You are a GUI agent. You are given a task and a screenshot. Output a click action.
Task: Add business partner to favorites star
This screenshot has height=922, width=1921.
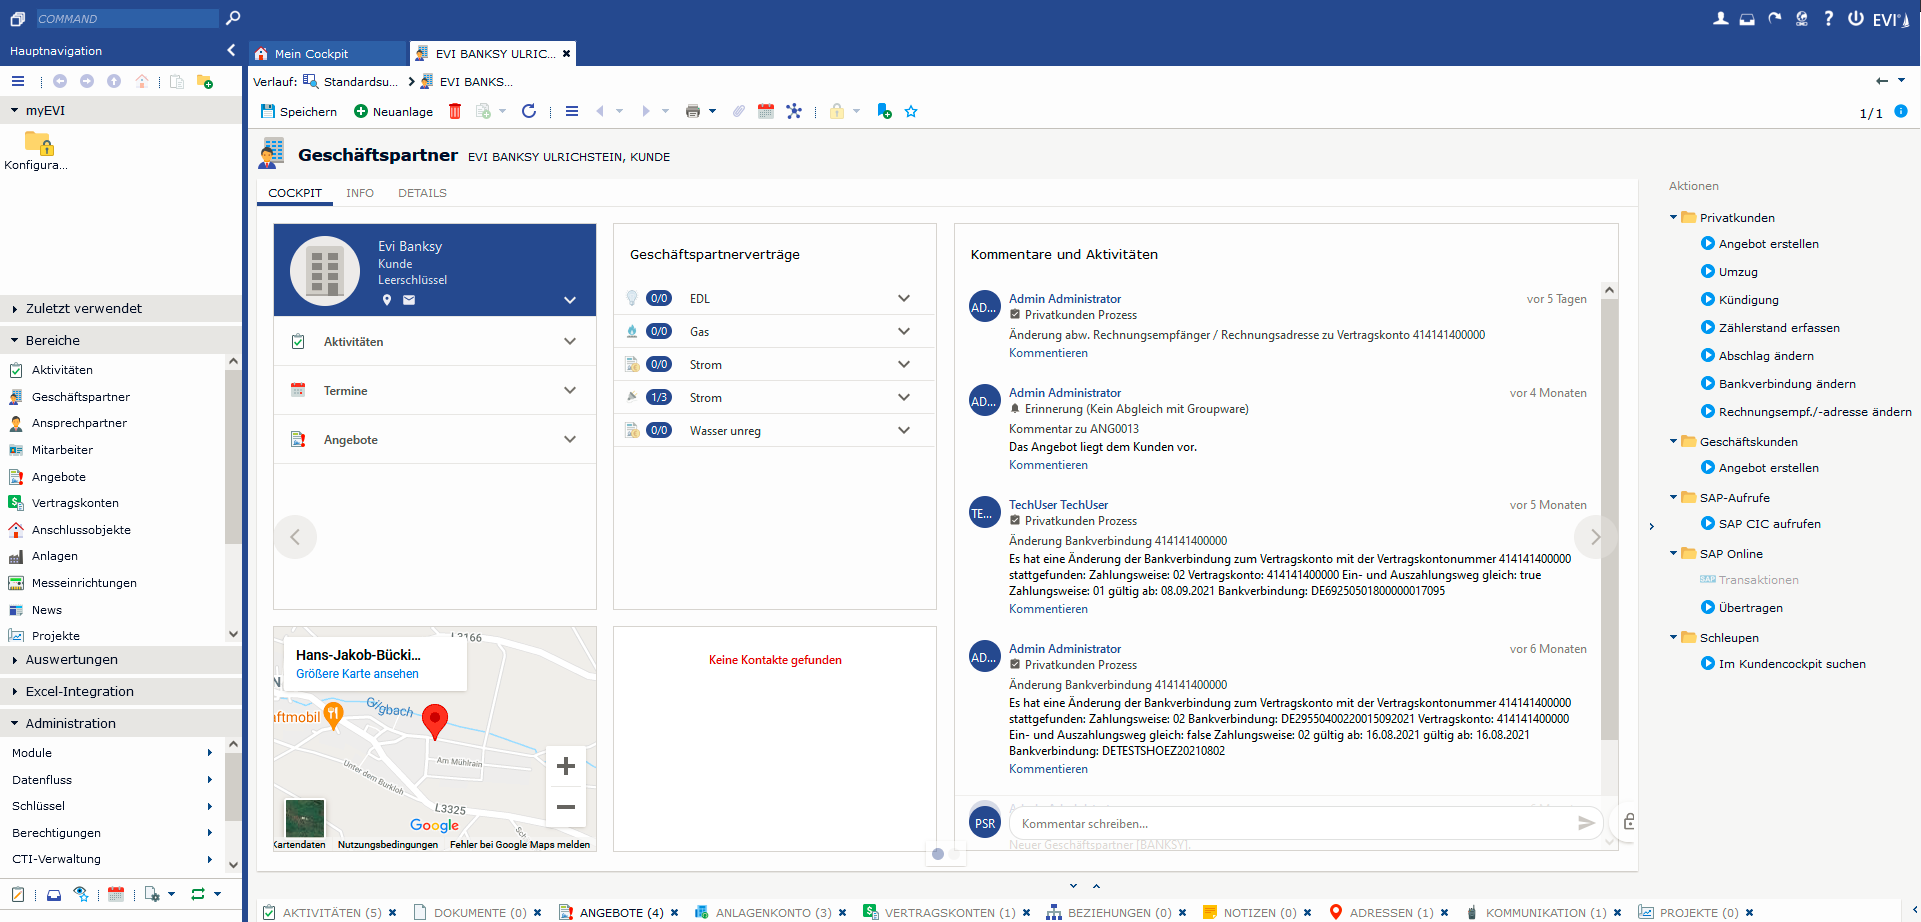coord(911,111)
